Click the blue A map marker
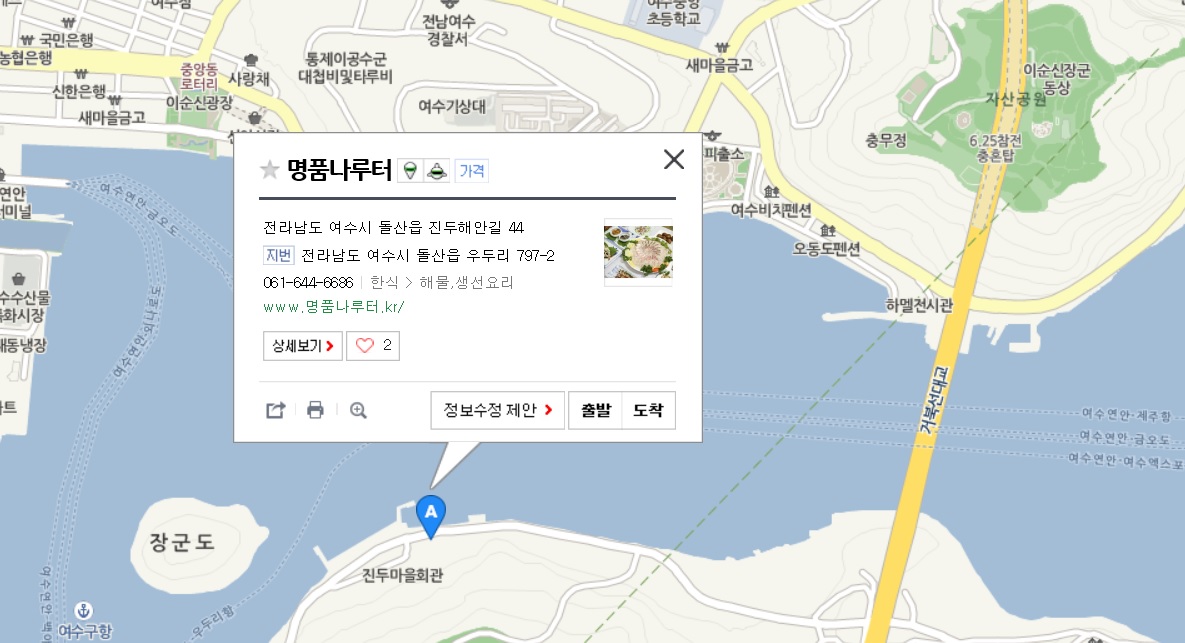 431,516
